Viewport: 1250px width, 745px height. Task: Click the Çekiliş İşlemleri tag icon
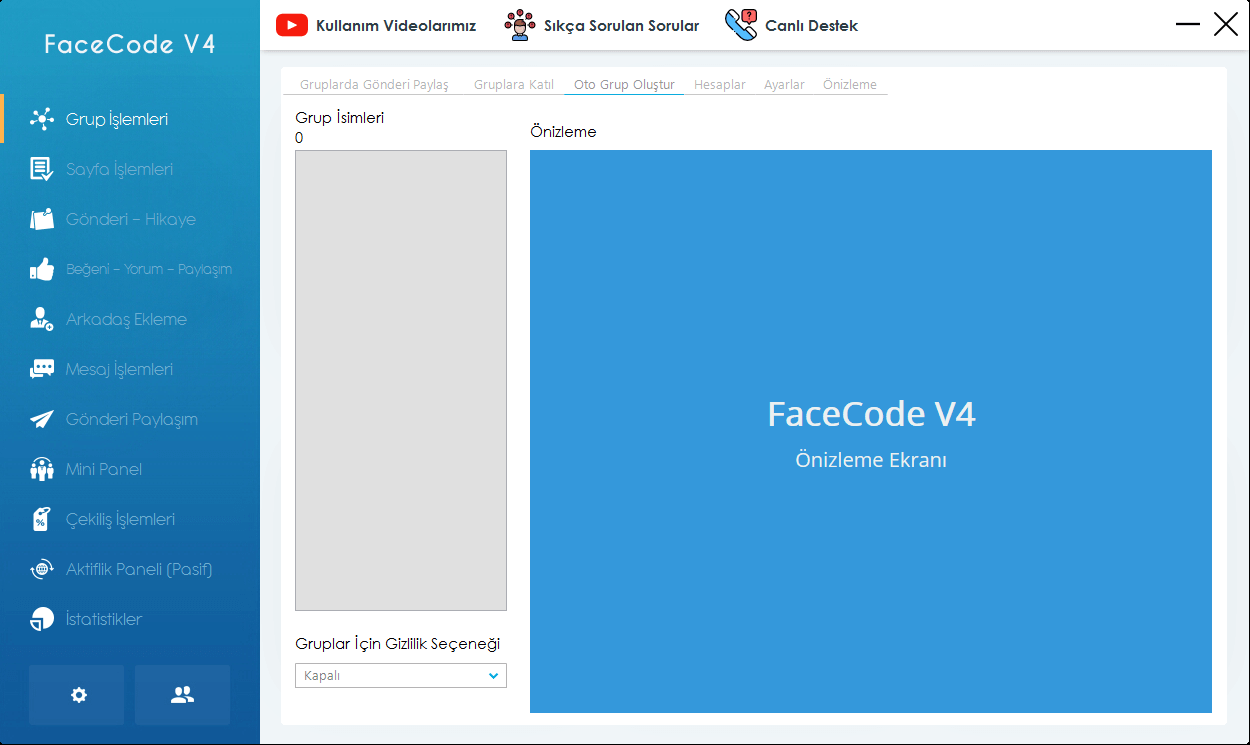click(x=42, y=519)
